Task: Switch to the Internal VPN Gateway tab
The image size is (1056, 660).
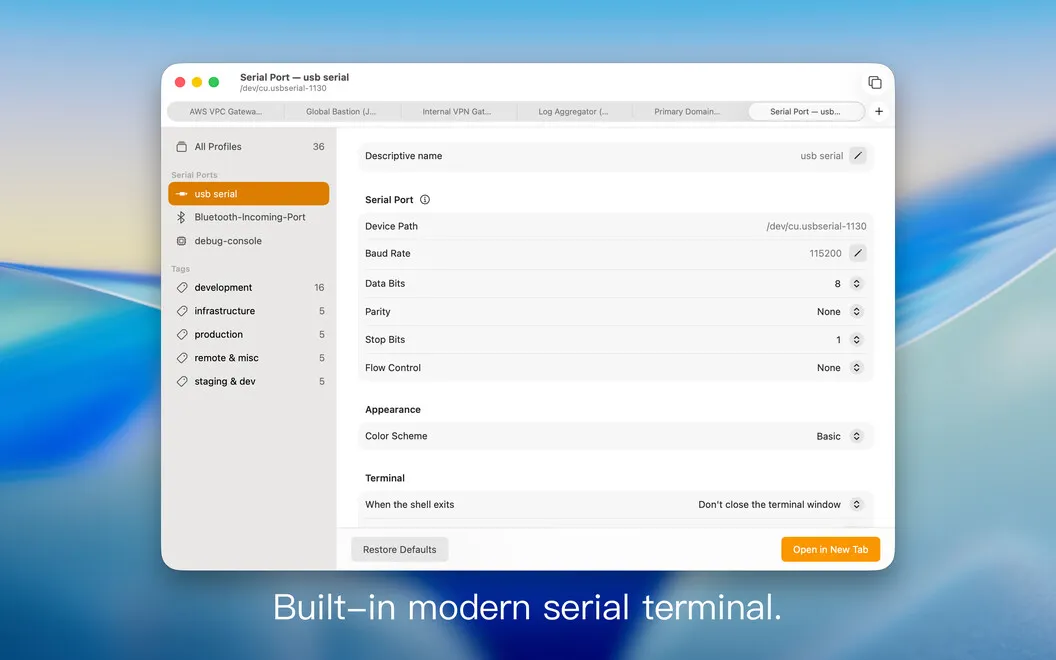Action: point(457,112)
